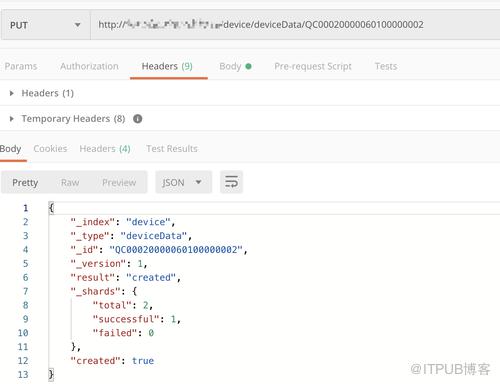
Task: Click the request URL input field
Action: click(295, 25)
